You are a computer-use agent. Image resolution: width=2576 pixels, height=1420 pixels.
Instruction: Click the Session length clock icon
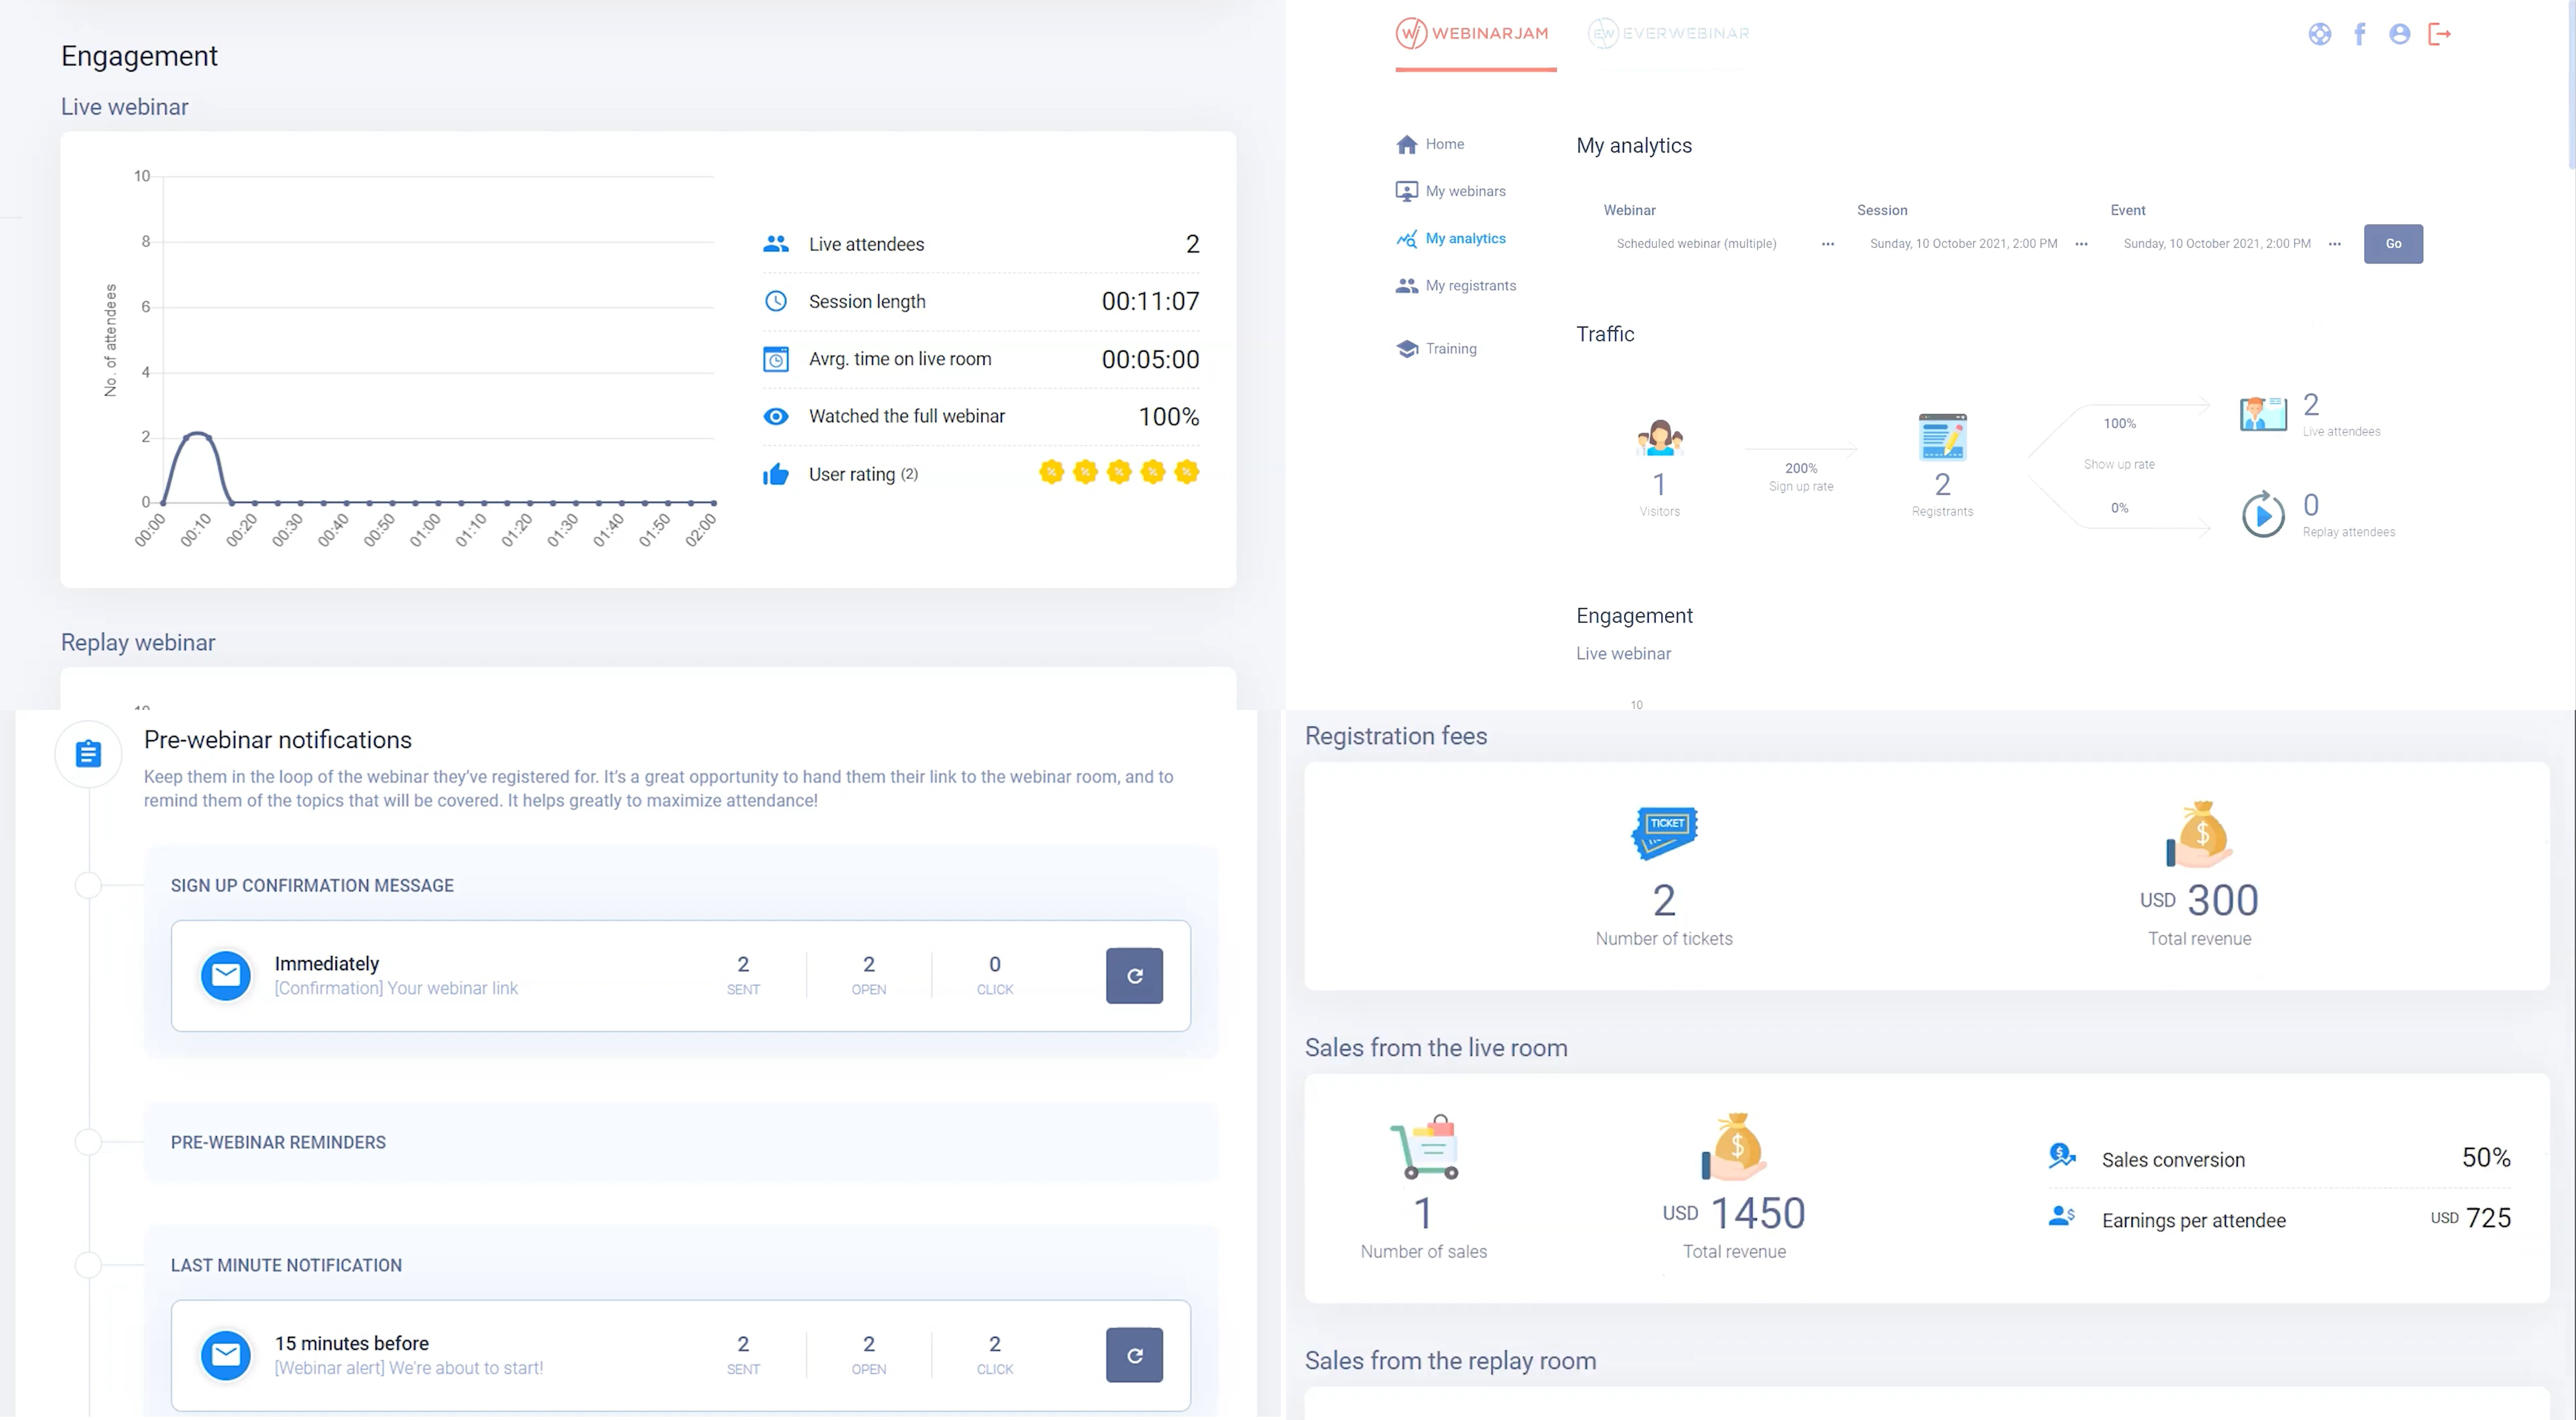click(775, 301)
